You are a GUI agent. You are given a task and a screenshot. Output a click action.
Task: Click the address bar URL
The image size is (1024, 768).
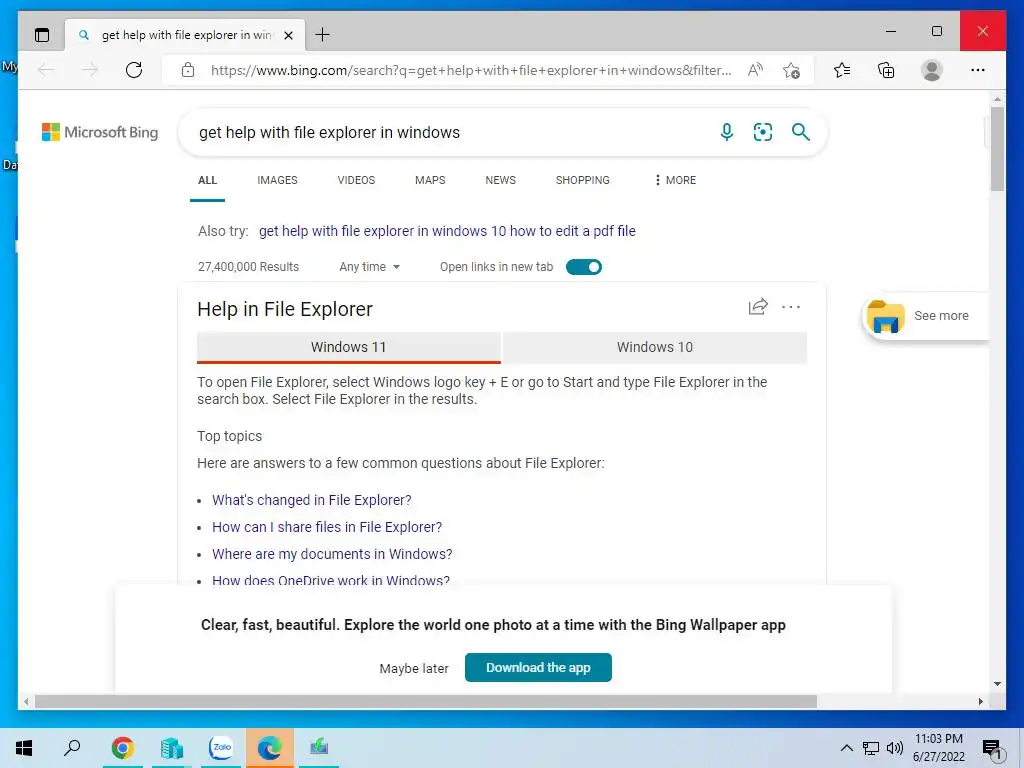point(470,70)
